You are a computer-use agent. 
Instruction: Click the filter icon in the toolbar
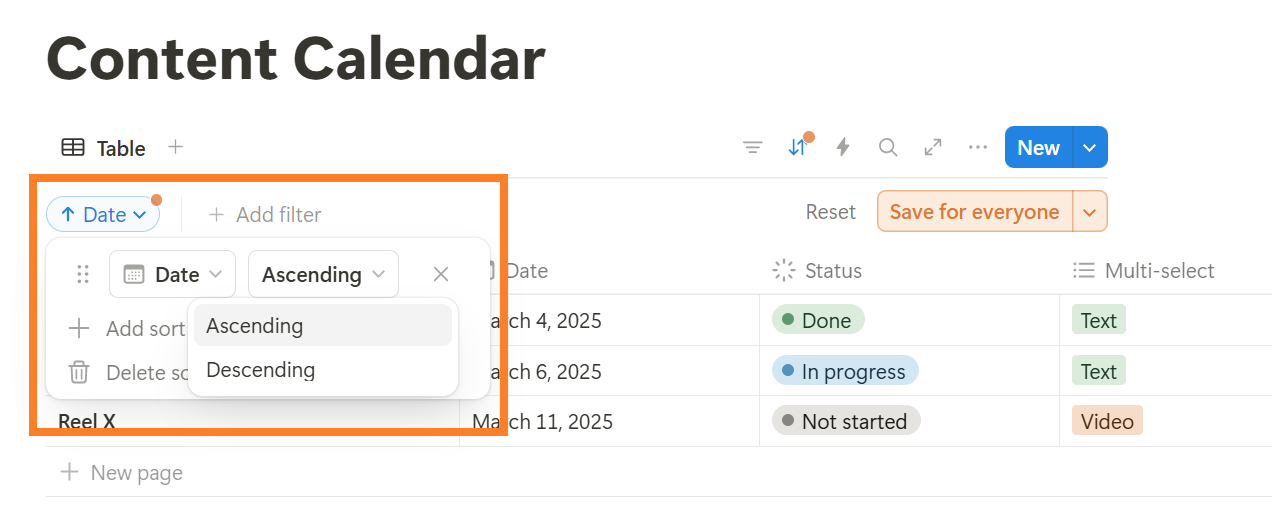(x=753, y=148)
